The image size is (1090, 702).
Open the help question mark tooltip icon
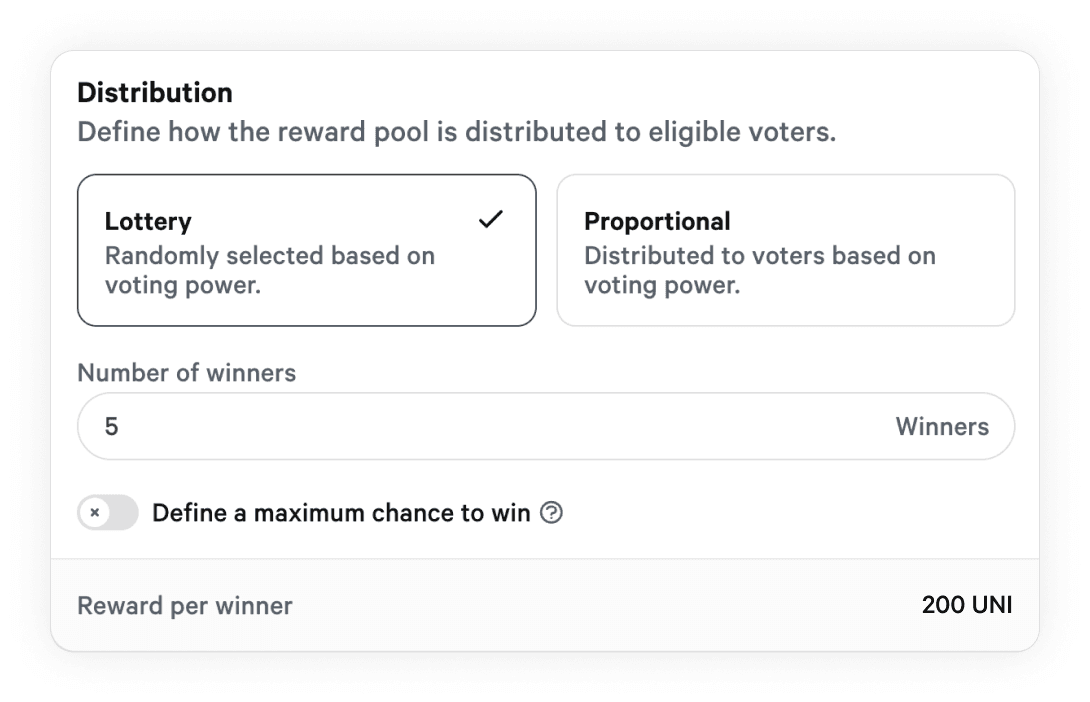click(551, 513)
